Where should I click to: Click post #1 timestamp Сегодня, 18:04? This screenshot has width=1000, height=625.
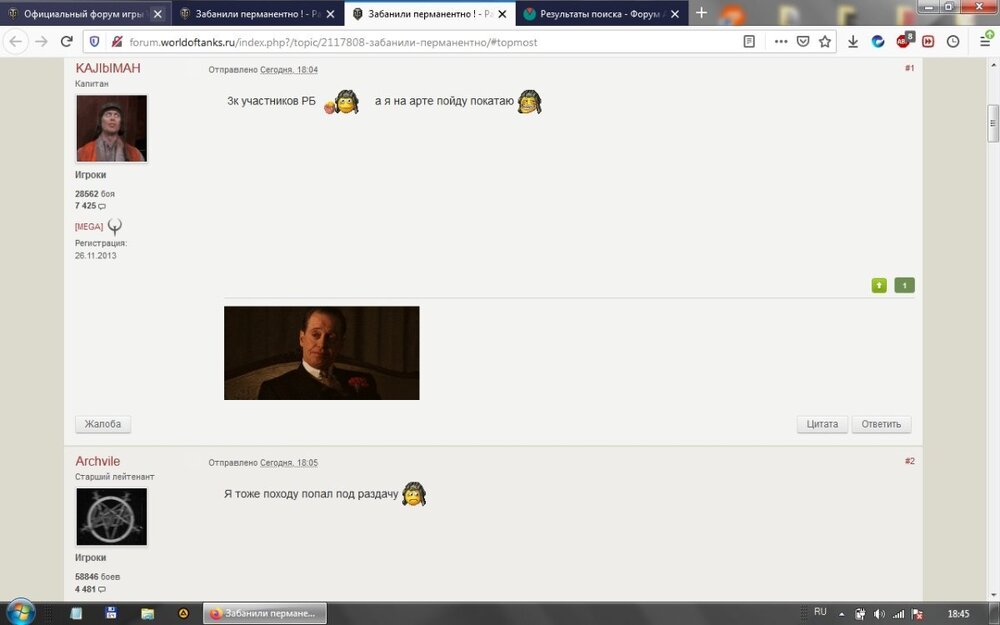289,70
